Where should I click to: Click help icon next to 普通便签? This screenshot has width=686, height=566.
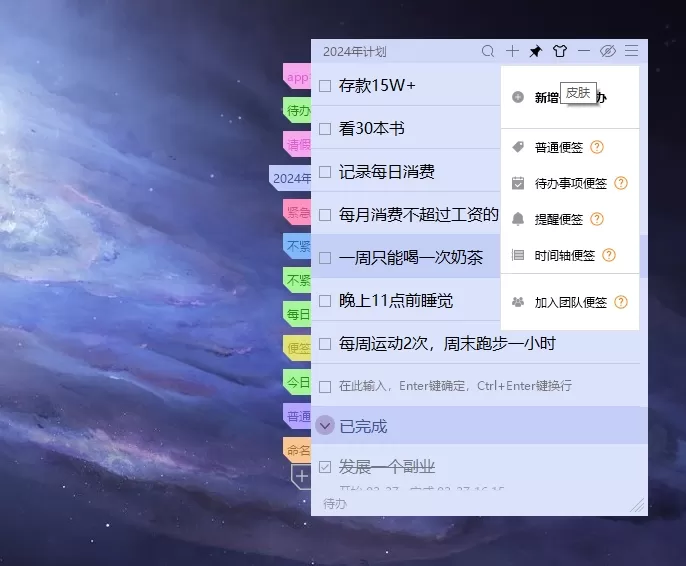(x=597, y=148)
